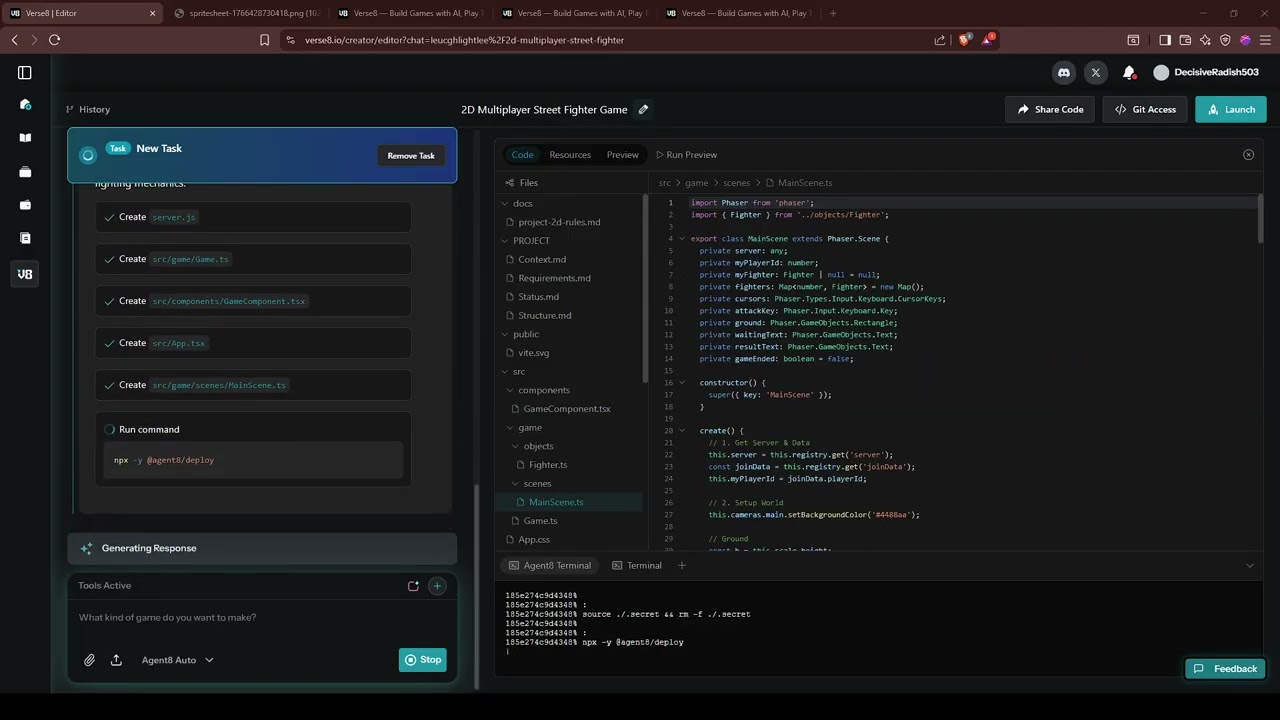Image resolution: width=1280 pixels, height=720 pixels.
Task: Click the DecisiveRadish503 profile avatar
Action: tap(1161, 72)
